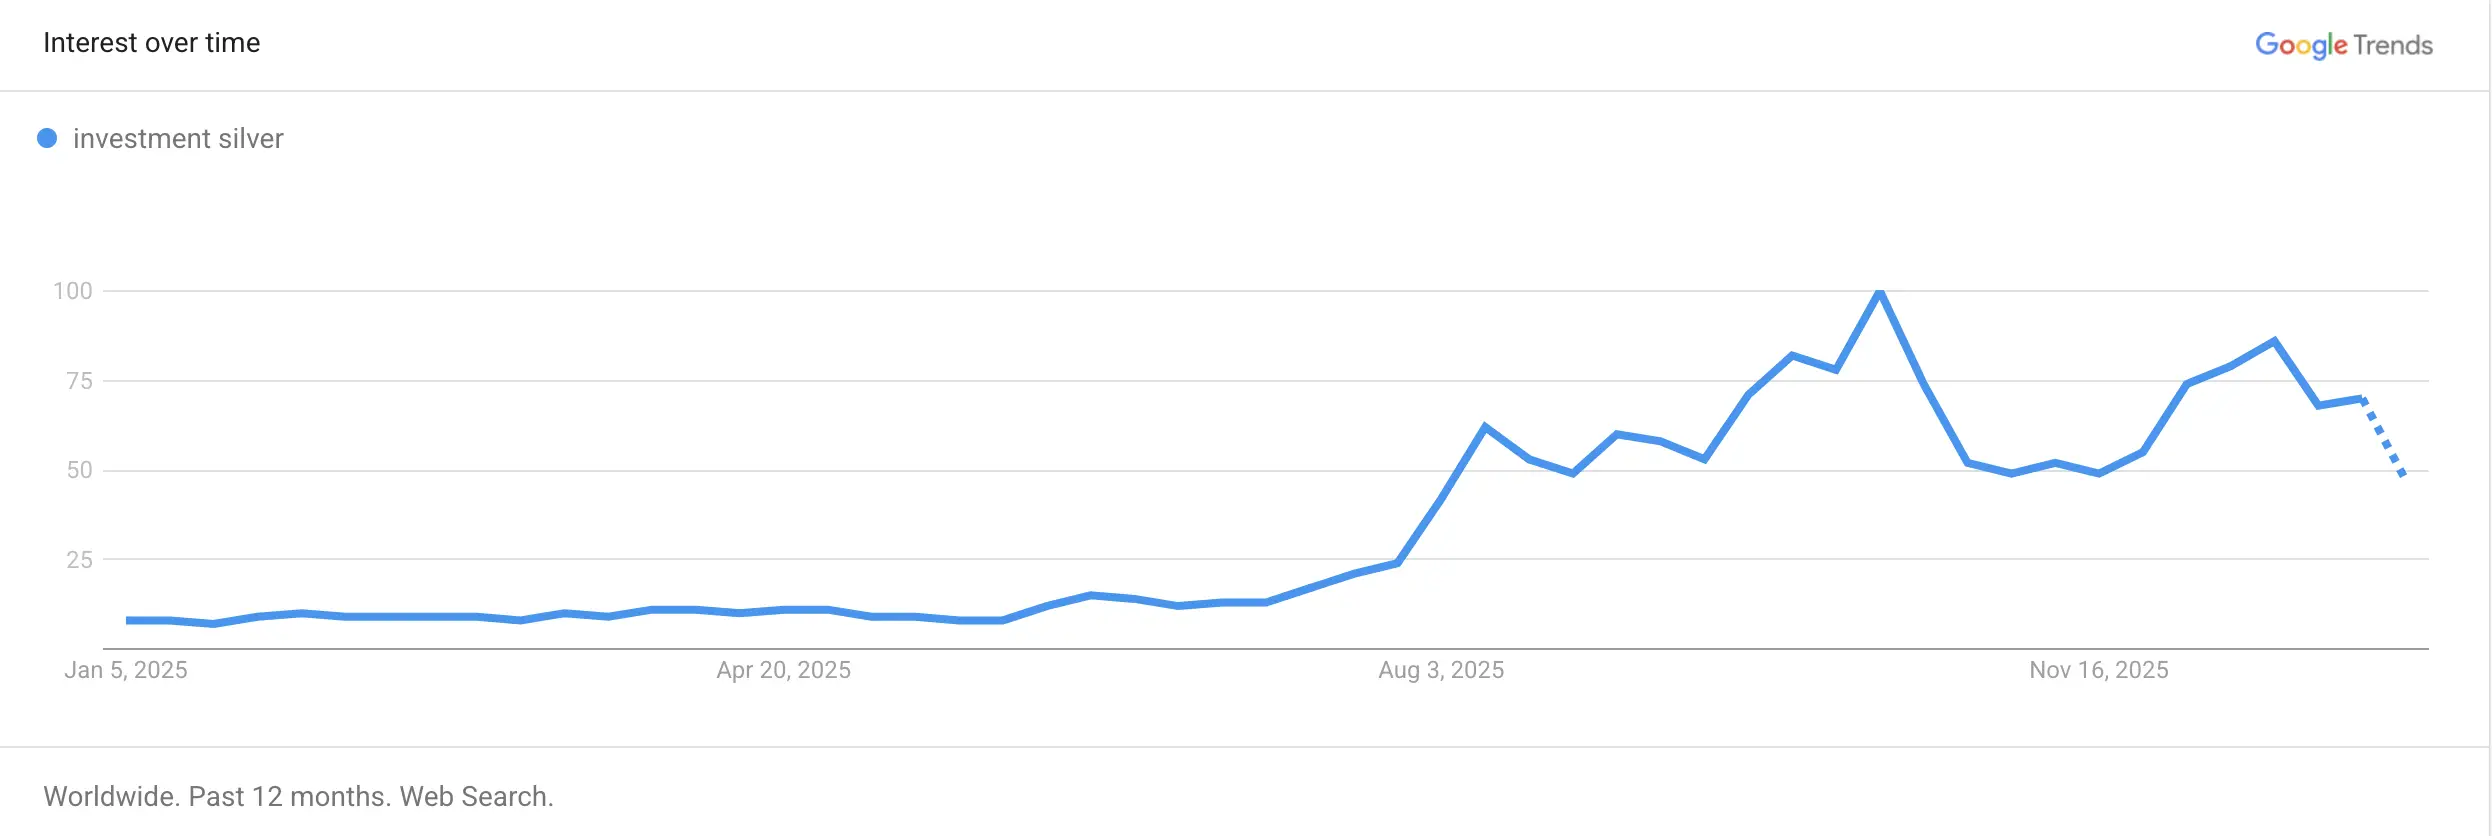This screenshot has width=2492, height=836.
Task: Click the "Interest over time" heading
Action: pyautogui.click(x=152, y=43)
